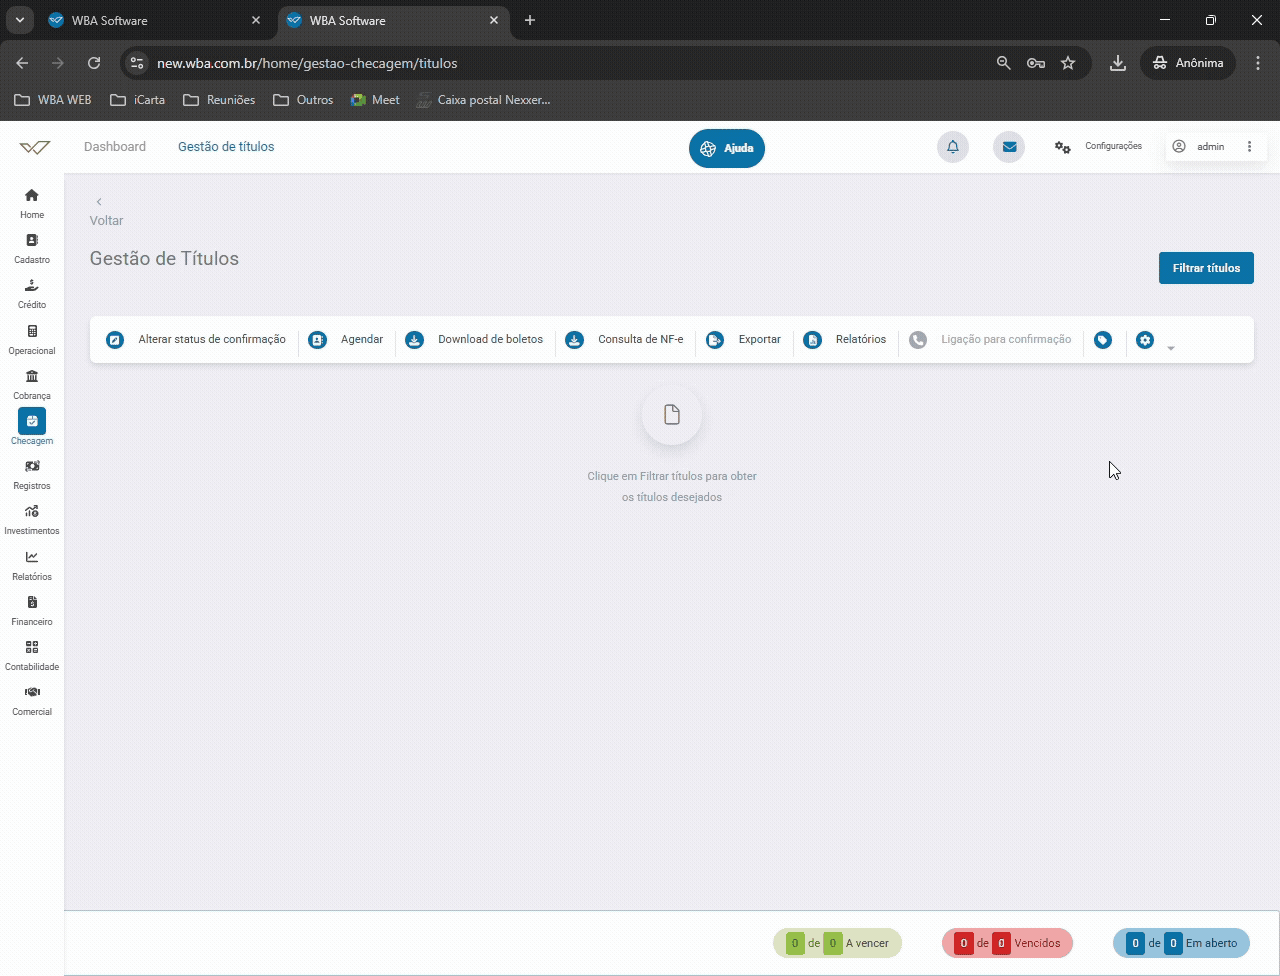Open the saved passwords key icon

(x=1036, y=63)
